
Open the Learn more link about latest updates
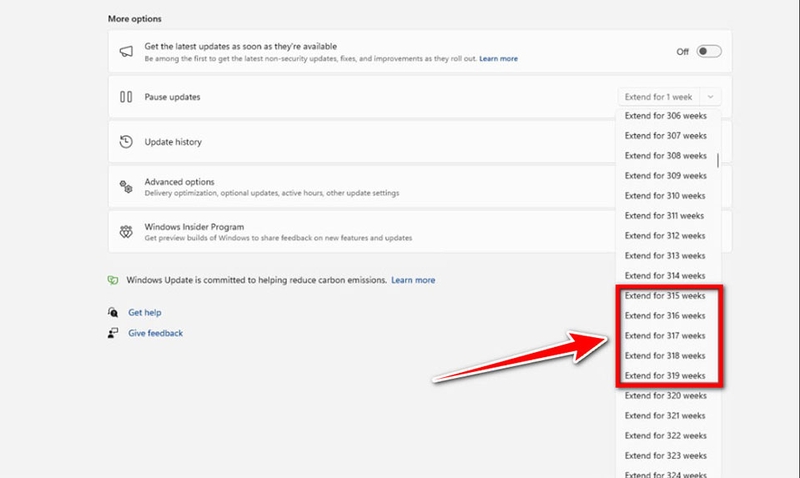[498, 59]
